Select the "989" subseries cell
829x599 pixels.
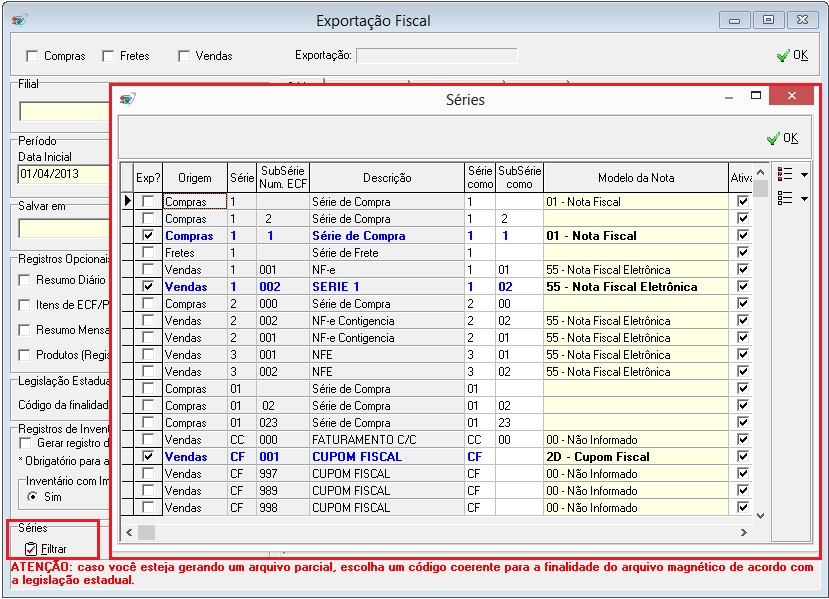(x=283, y=491)
